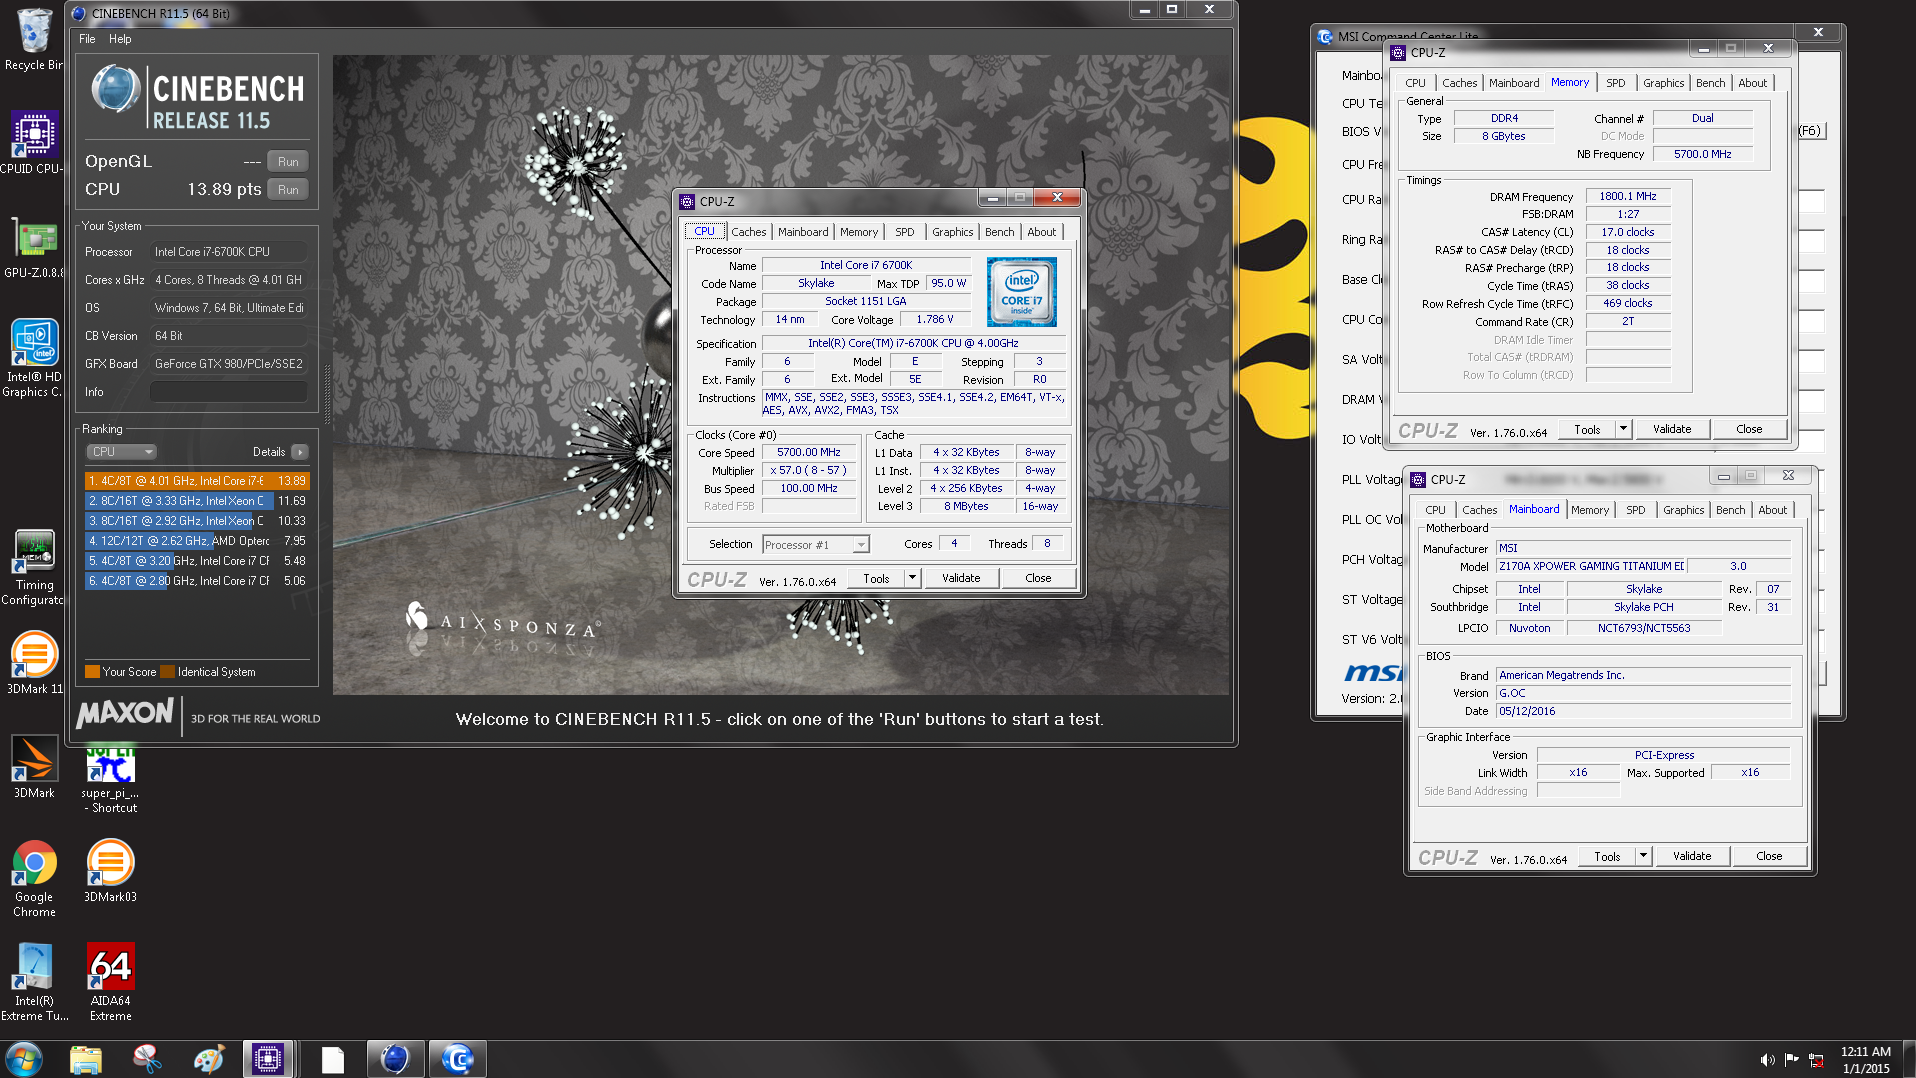
Task: Open Windows Explorer from the taskbar
Action: pyautogui.click(x=86, y=1059)
